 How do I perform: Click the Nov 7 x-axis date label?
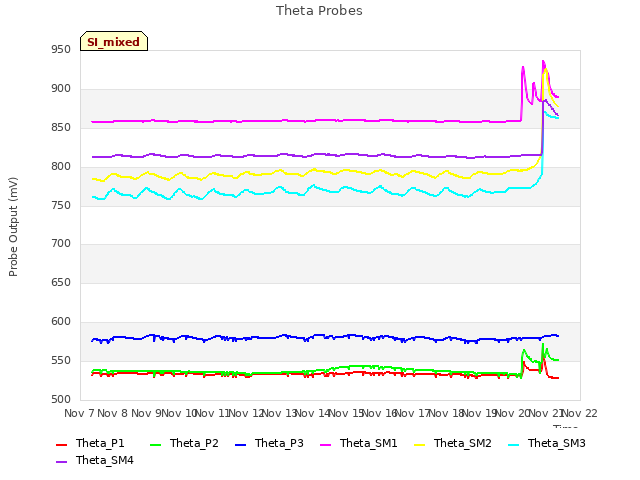(79, 413)
